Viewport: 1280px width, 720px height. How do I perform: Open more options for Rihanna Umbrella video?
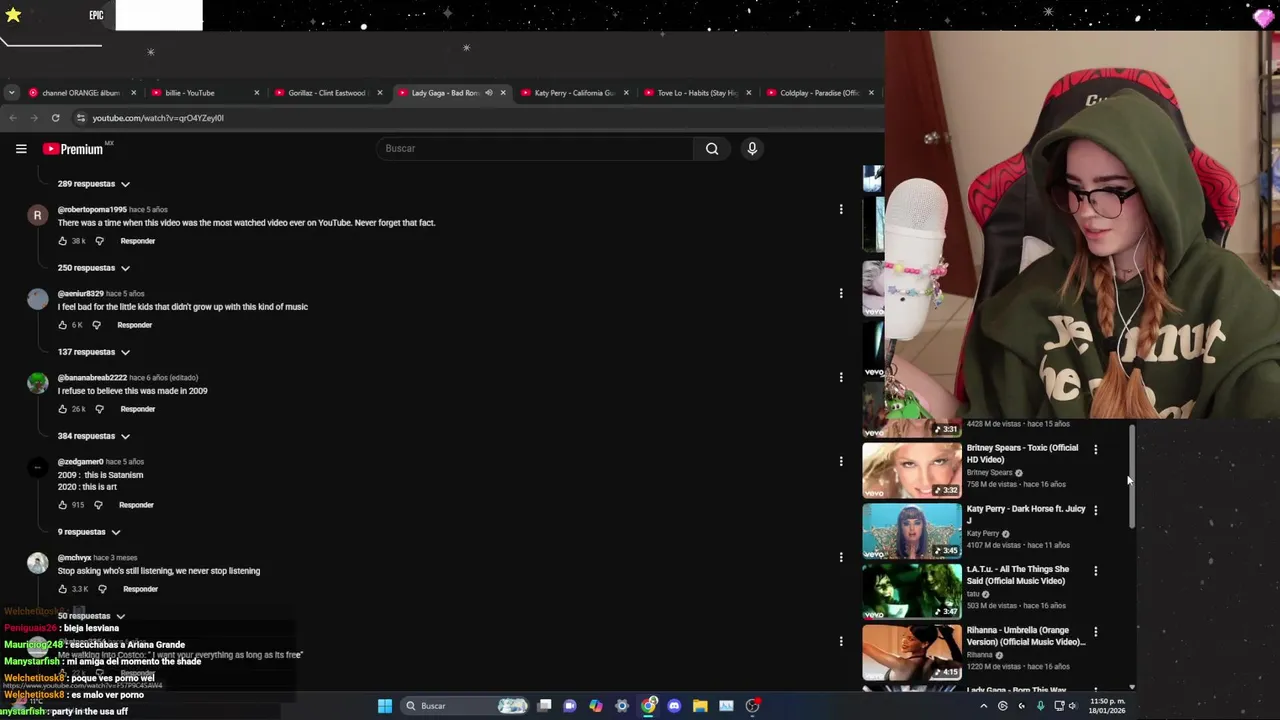click(x=1095, y=633)
